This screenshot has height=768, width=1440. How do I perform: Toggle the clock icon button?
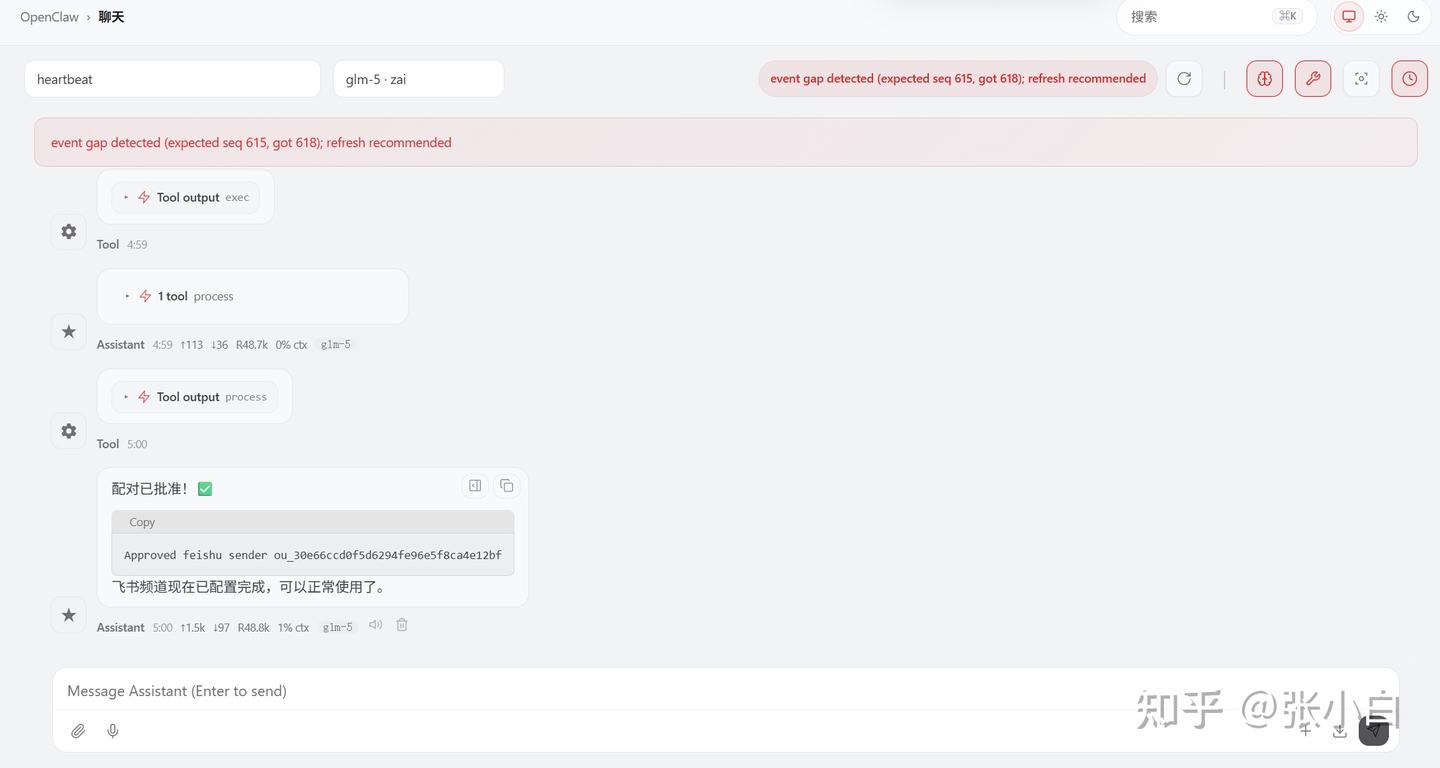pos(1409,79)
